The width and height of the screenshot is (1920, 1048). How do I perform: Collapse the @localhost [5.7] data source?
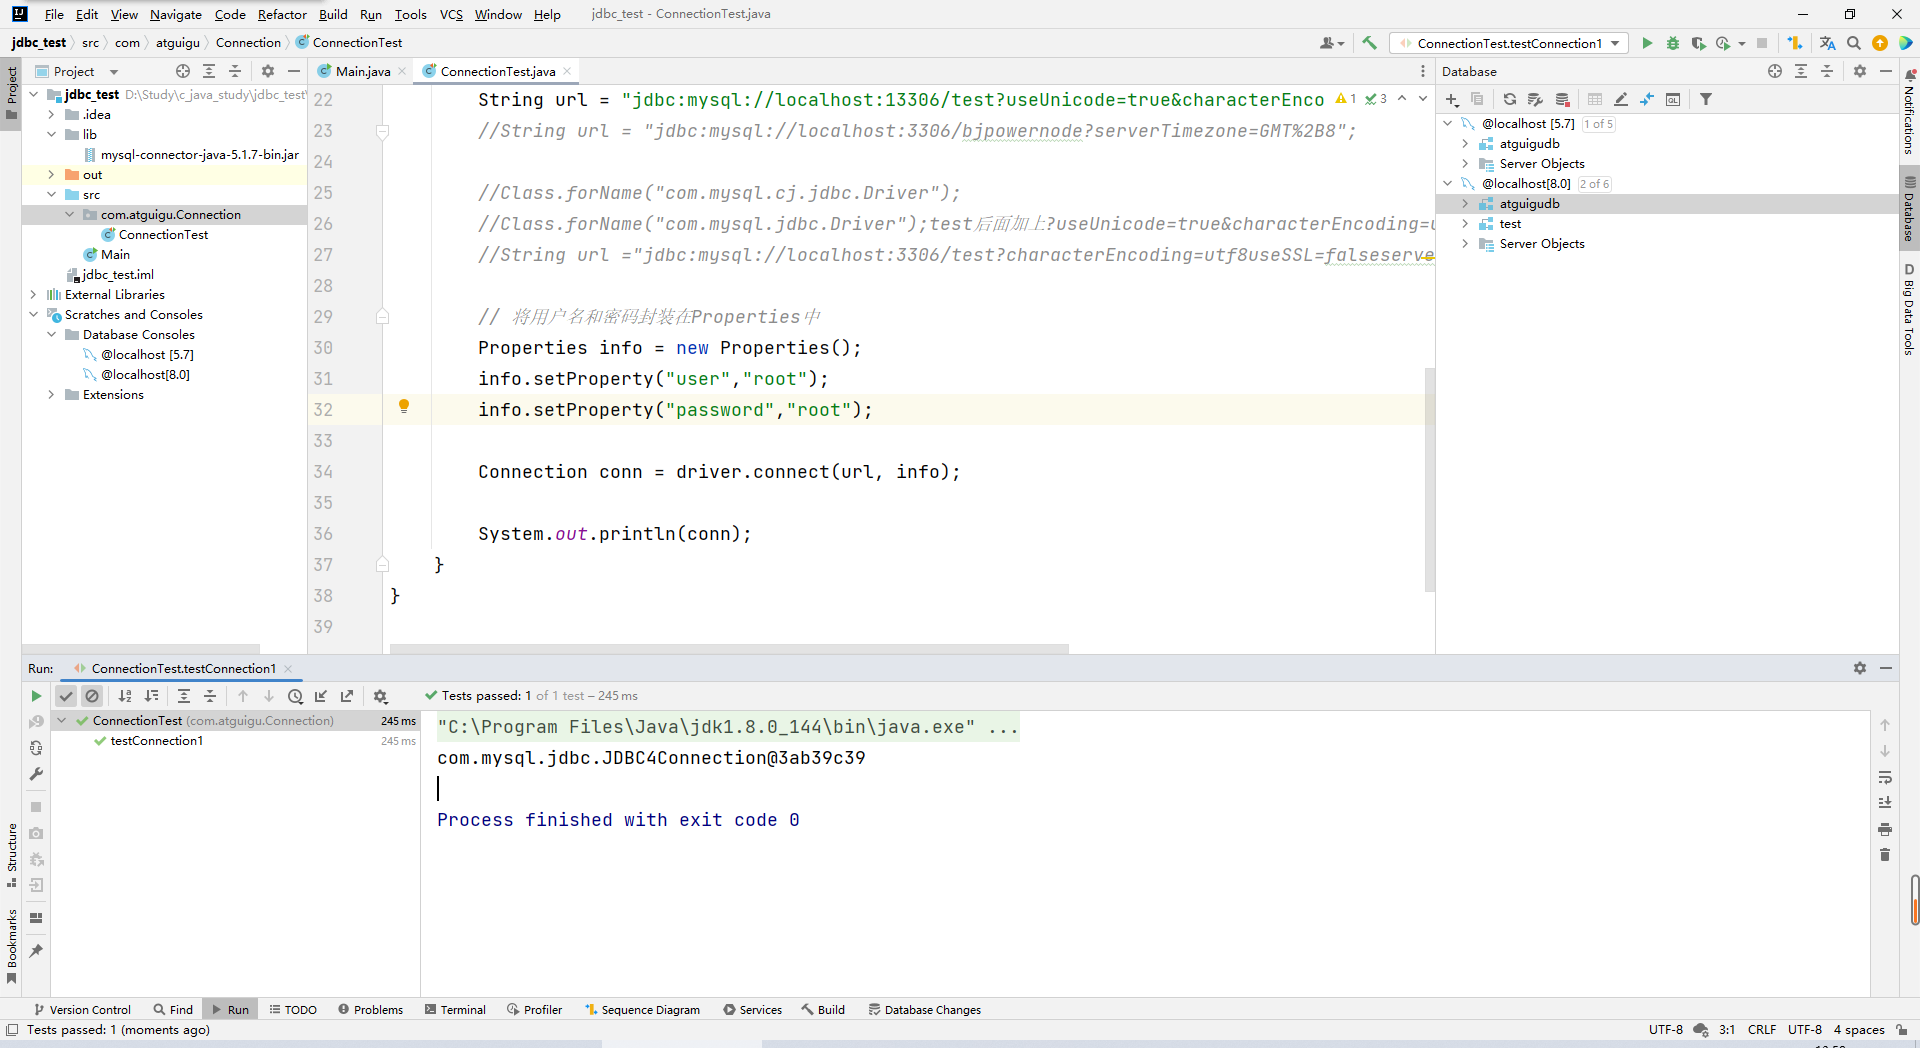tap(1447, 124)
